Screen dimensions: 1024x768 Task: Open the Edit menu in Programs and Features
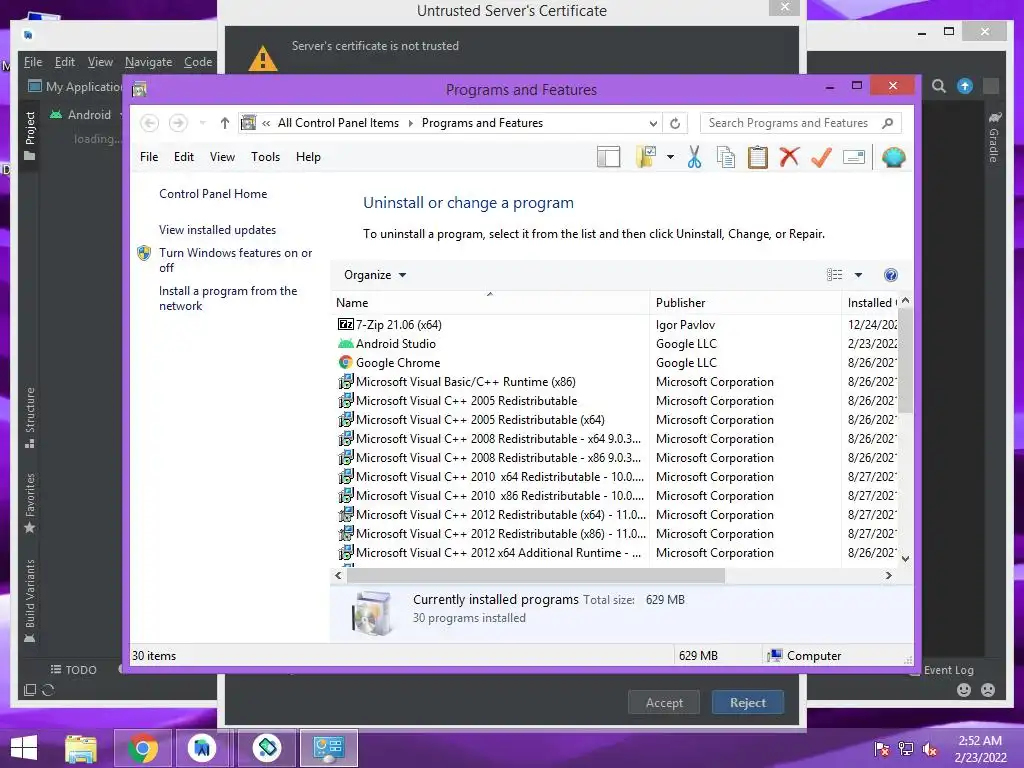coord(184,157)
